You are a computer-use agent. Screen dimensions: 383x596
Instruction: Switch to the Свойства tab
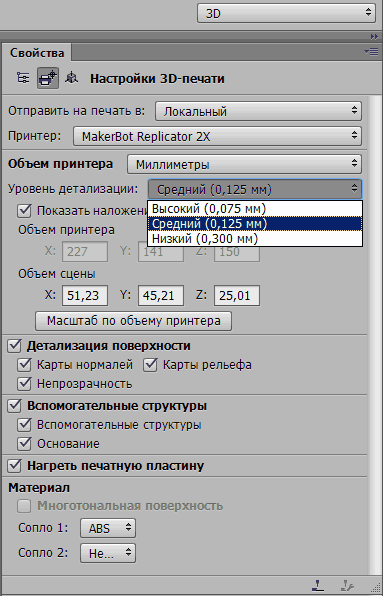tap(37, 53)
